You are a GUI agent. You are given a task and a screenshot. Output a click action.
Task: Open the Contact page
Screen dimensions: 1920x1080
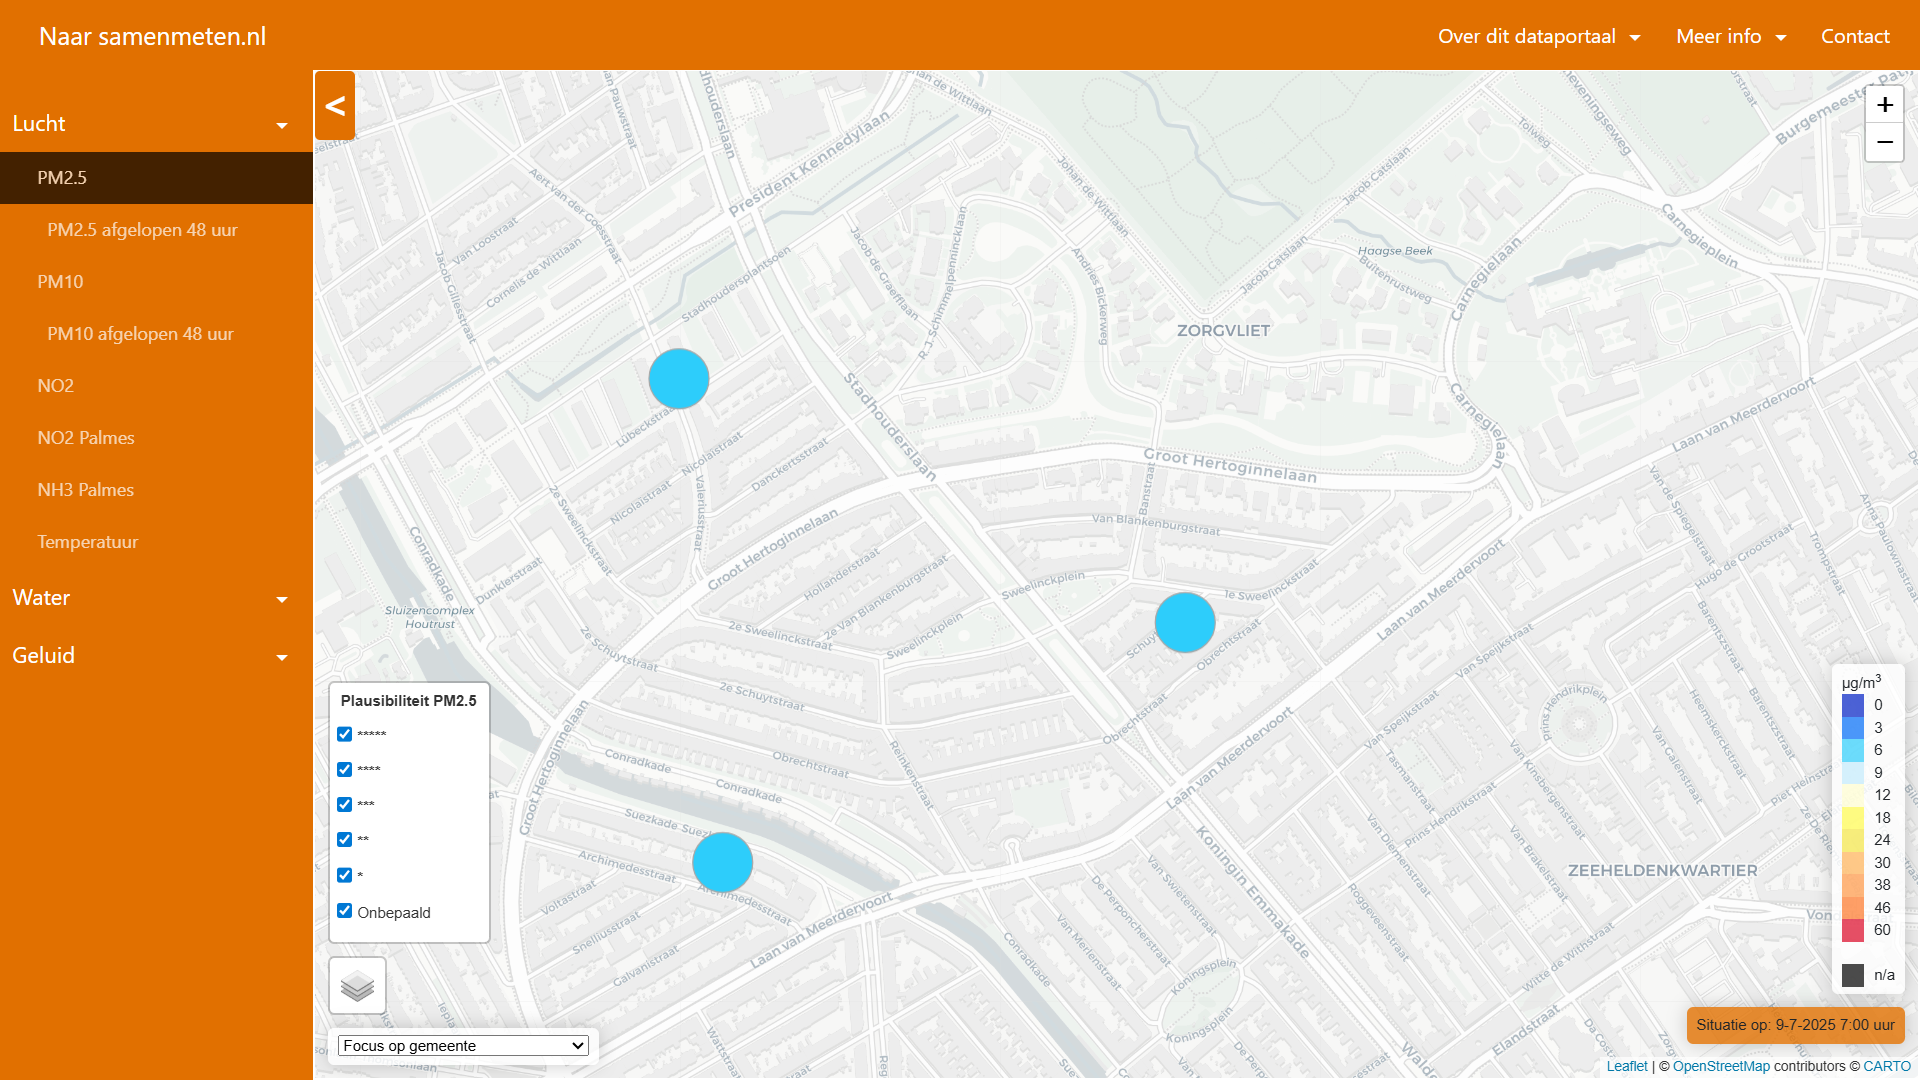[x=1855, y=37]
